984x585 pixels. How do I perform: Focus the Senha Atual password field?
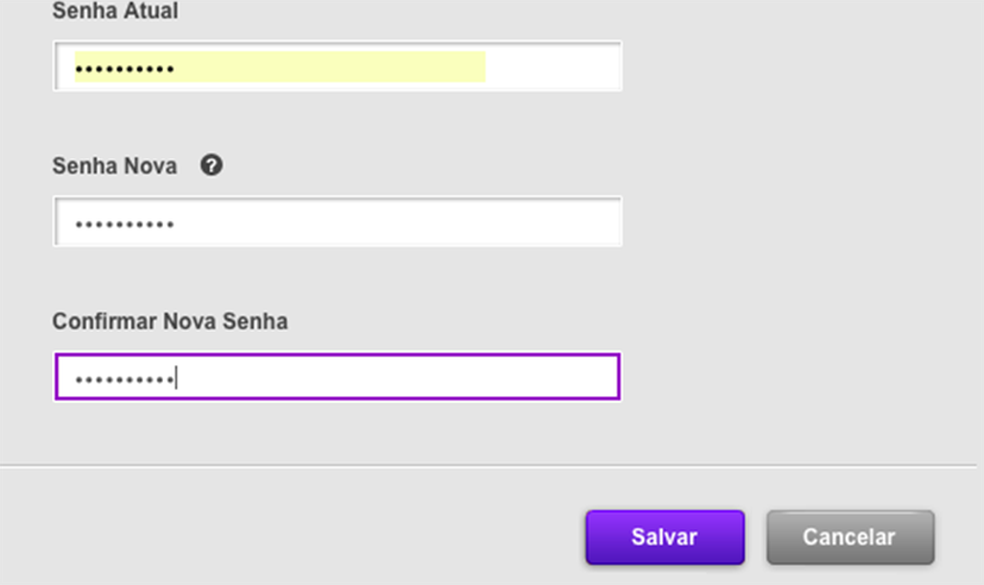(x=337, y=67)
